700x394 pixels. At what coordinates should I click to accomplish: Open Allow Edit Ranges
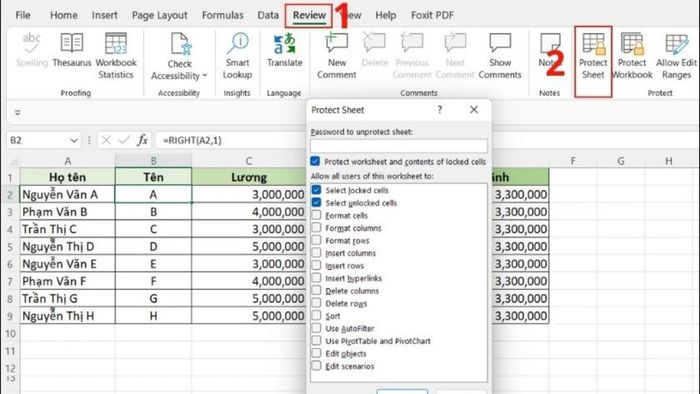(676, 56)
